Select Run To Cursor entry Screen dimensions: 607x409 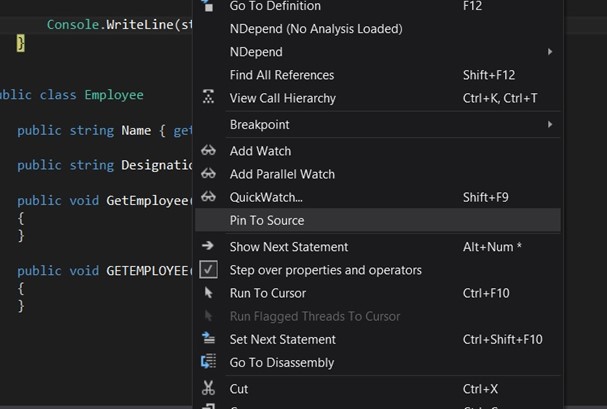click(x=377, y=293)
